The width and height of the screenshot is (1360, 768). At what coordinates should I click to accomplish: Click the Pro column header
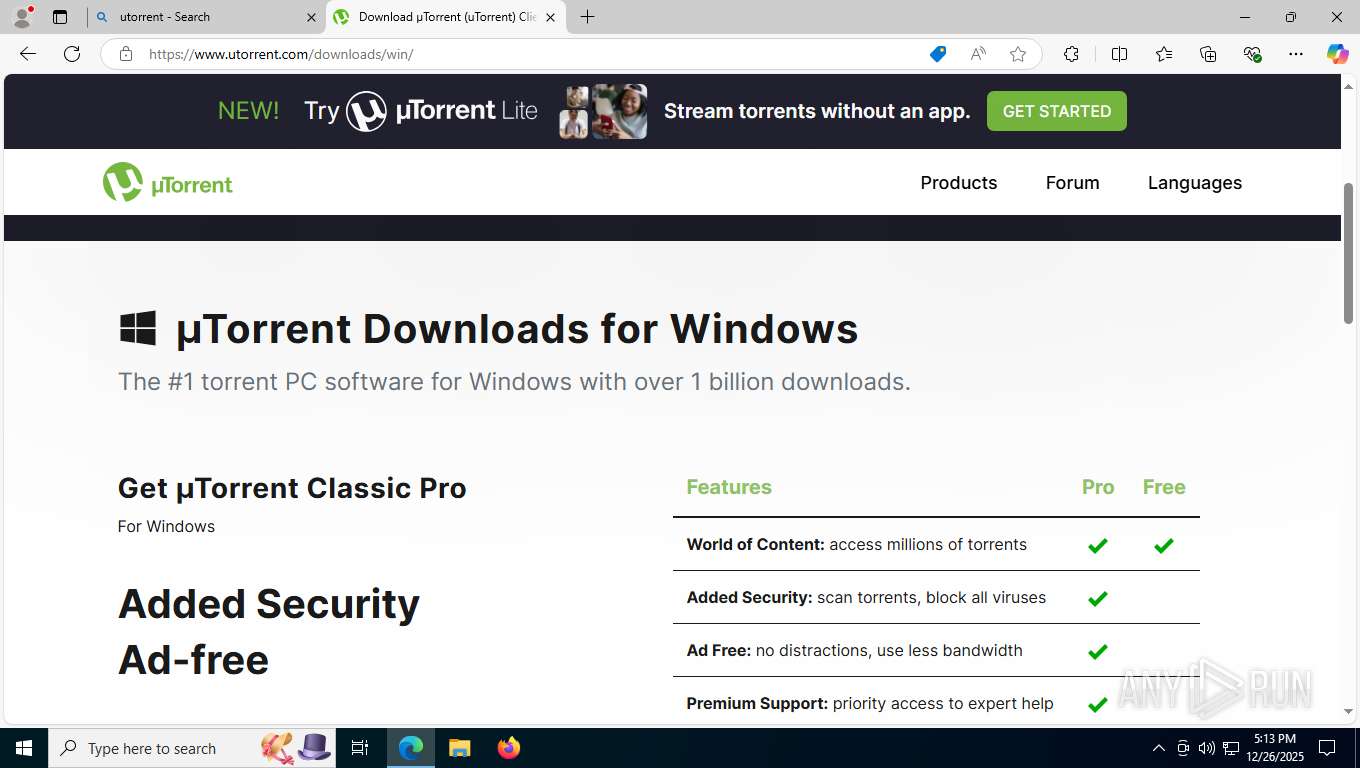coord(1098,487)
